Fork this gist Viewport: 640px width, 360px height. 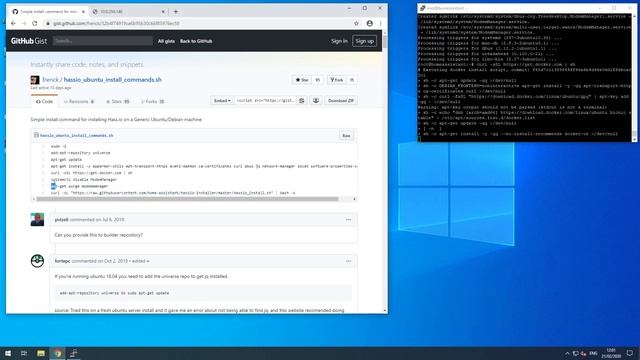337,80
